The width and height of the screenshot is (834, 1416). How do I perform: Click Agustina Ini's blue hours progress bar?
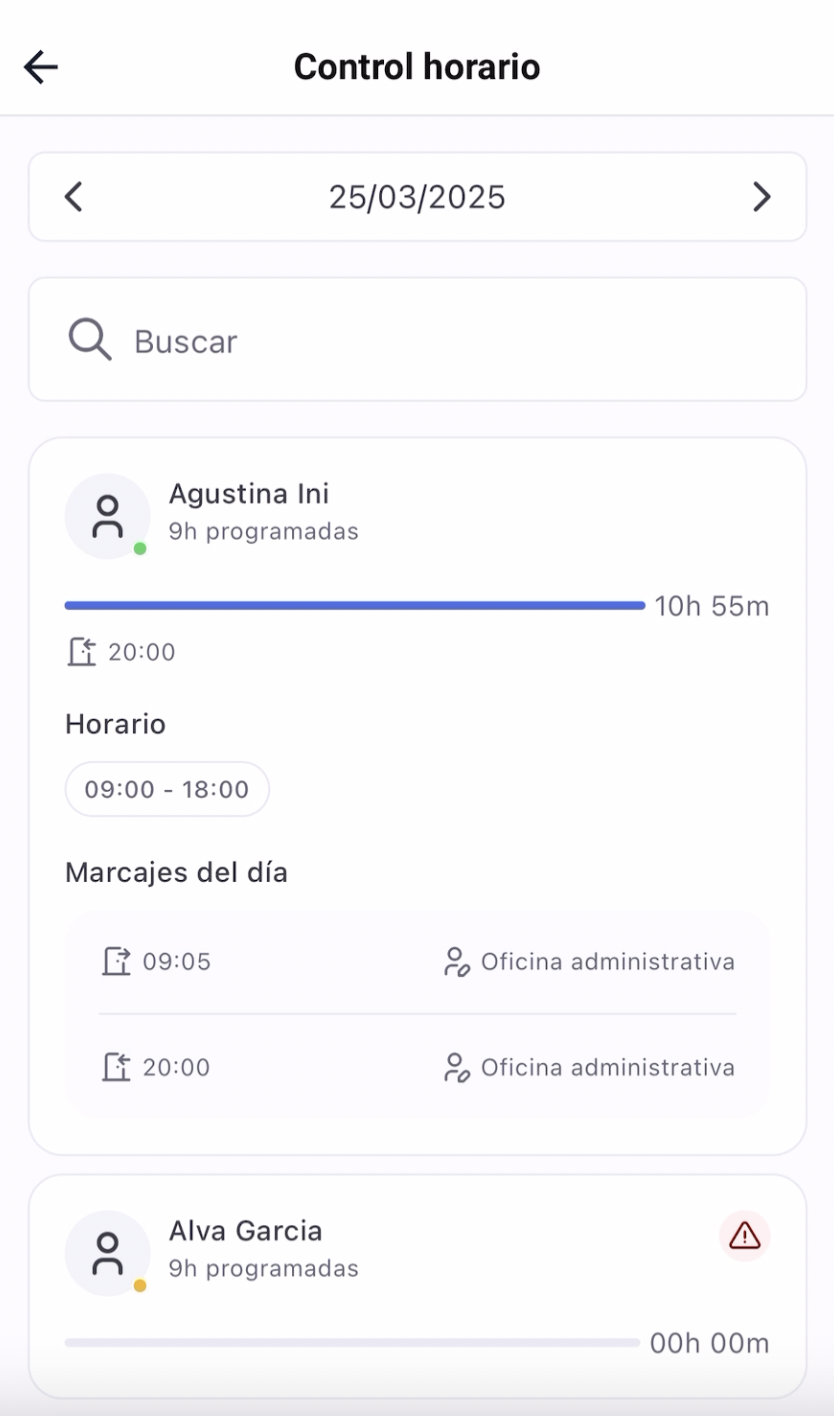pyautogui.click(x=354, y=605)
